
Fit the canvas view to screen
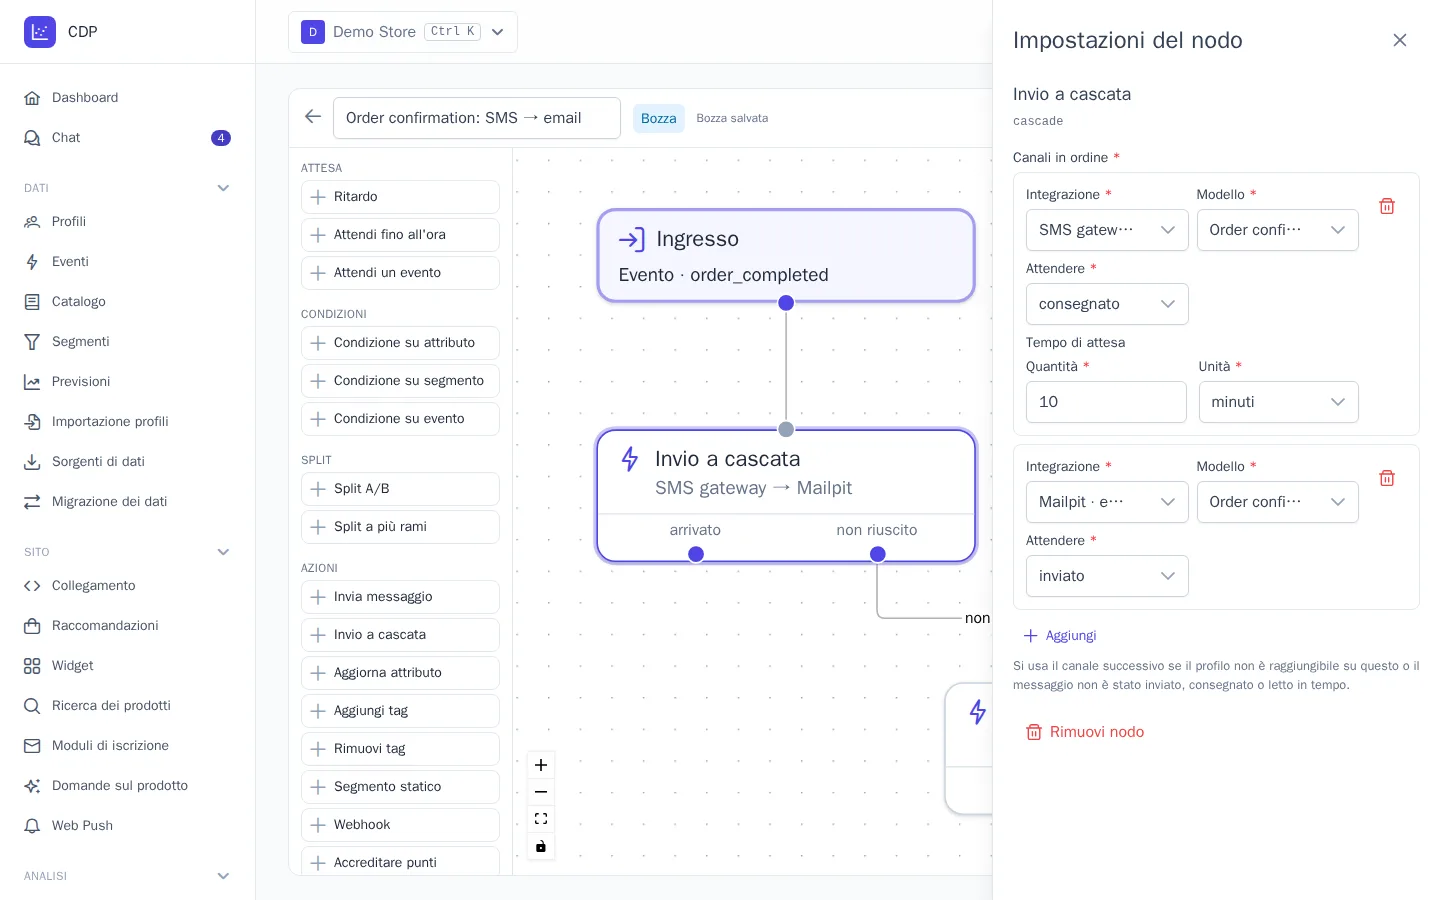coord(541,819)
